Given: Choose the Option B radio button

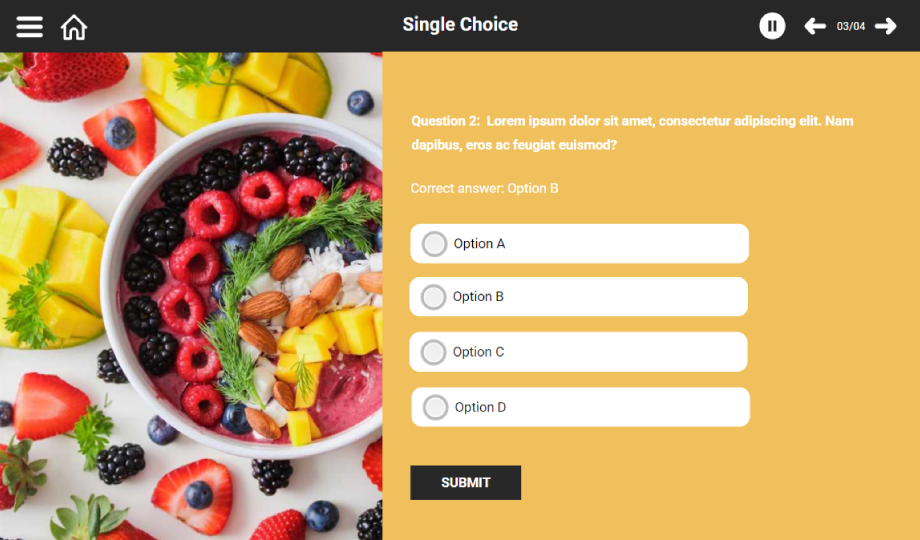Looking at the screenshot, I should 433,297.
